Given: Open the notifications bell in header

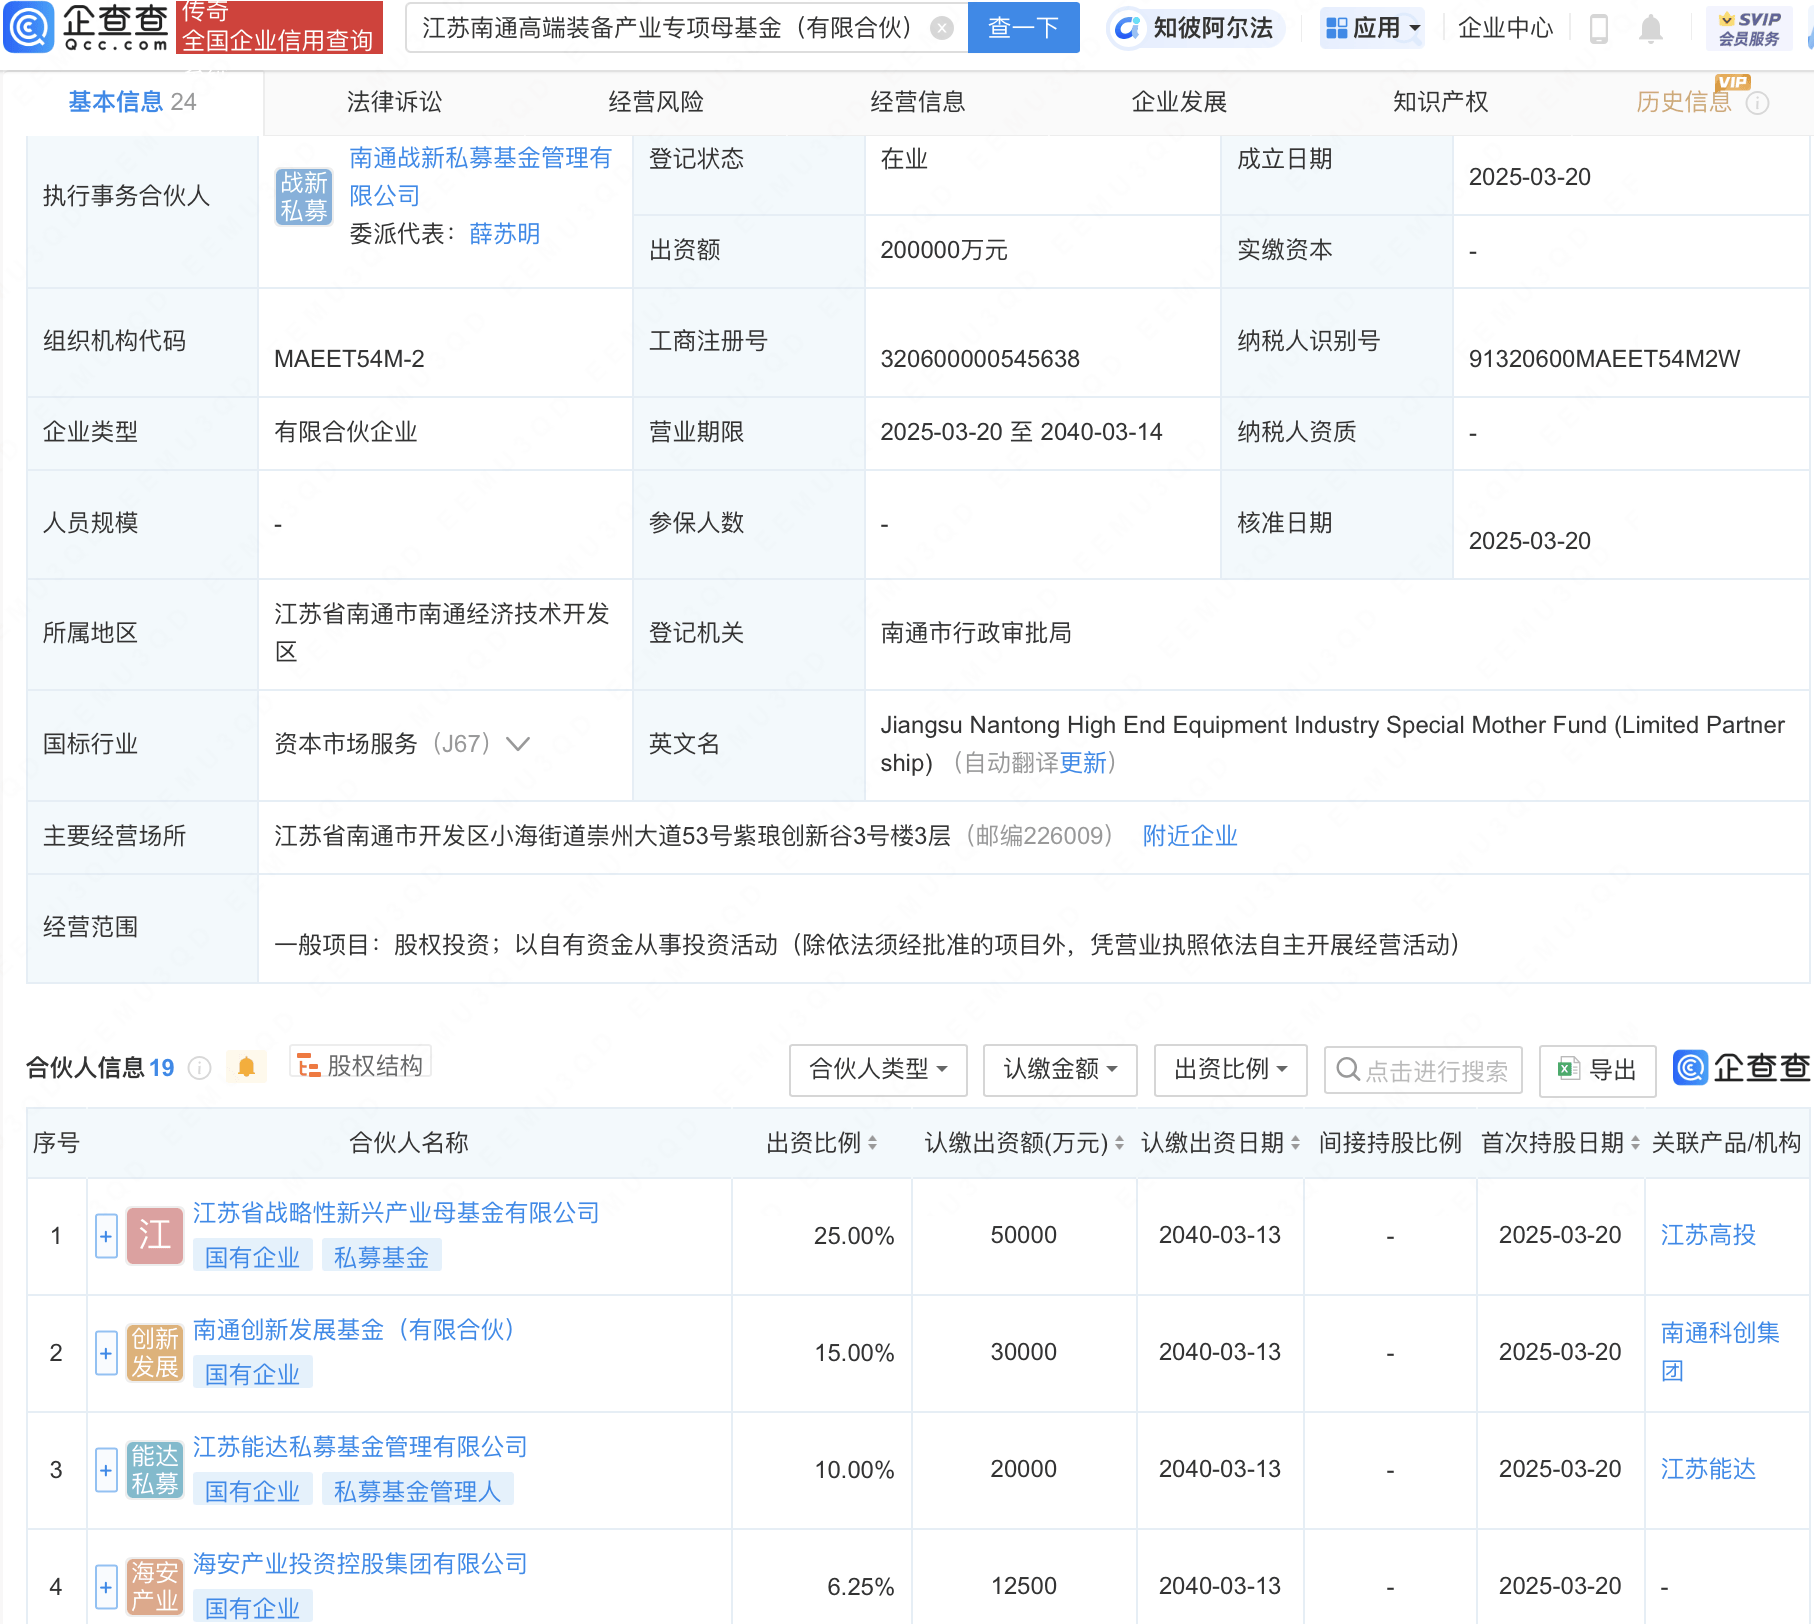Looking at the screenshot, I should click(x=1651, y=29).
